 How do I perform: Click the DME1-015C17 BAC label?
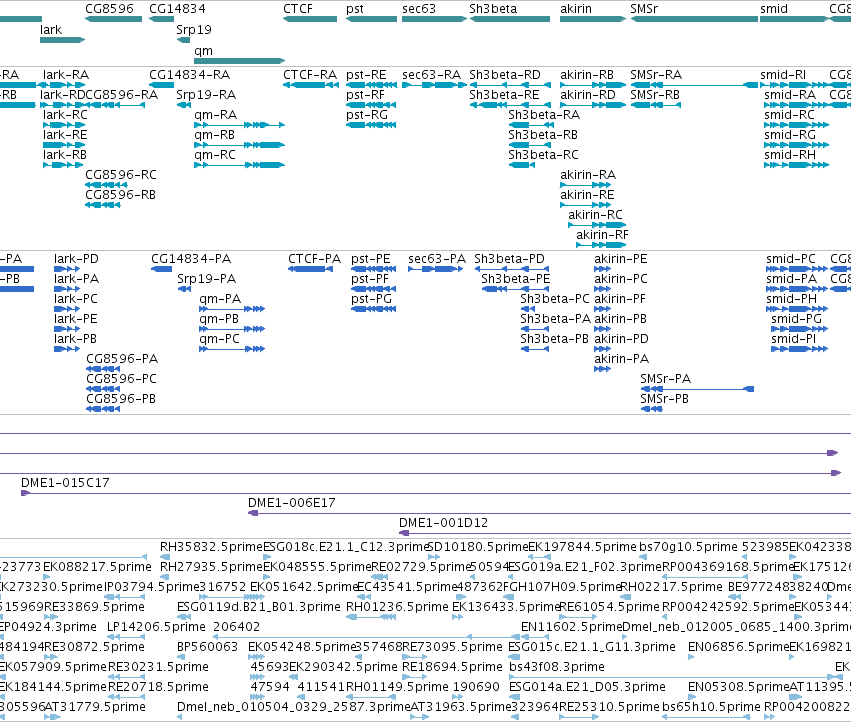65,483
